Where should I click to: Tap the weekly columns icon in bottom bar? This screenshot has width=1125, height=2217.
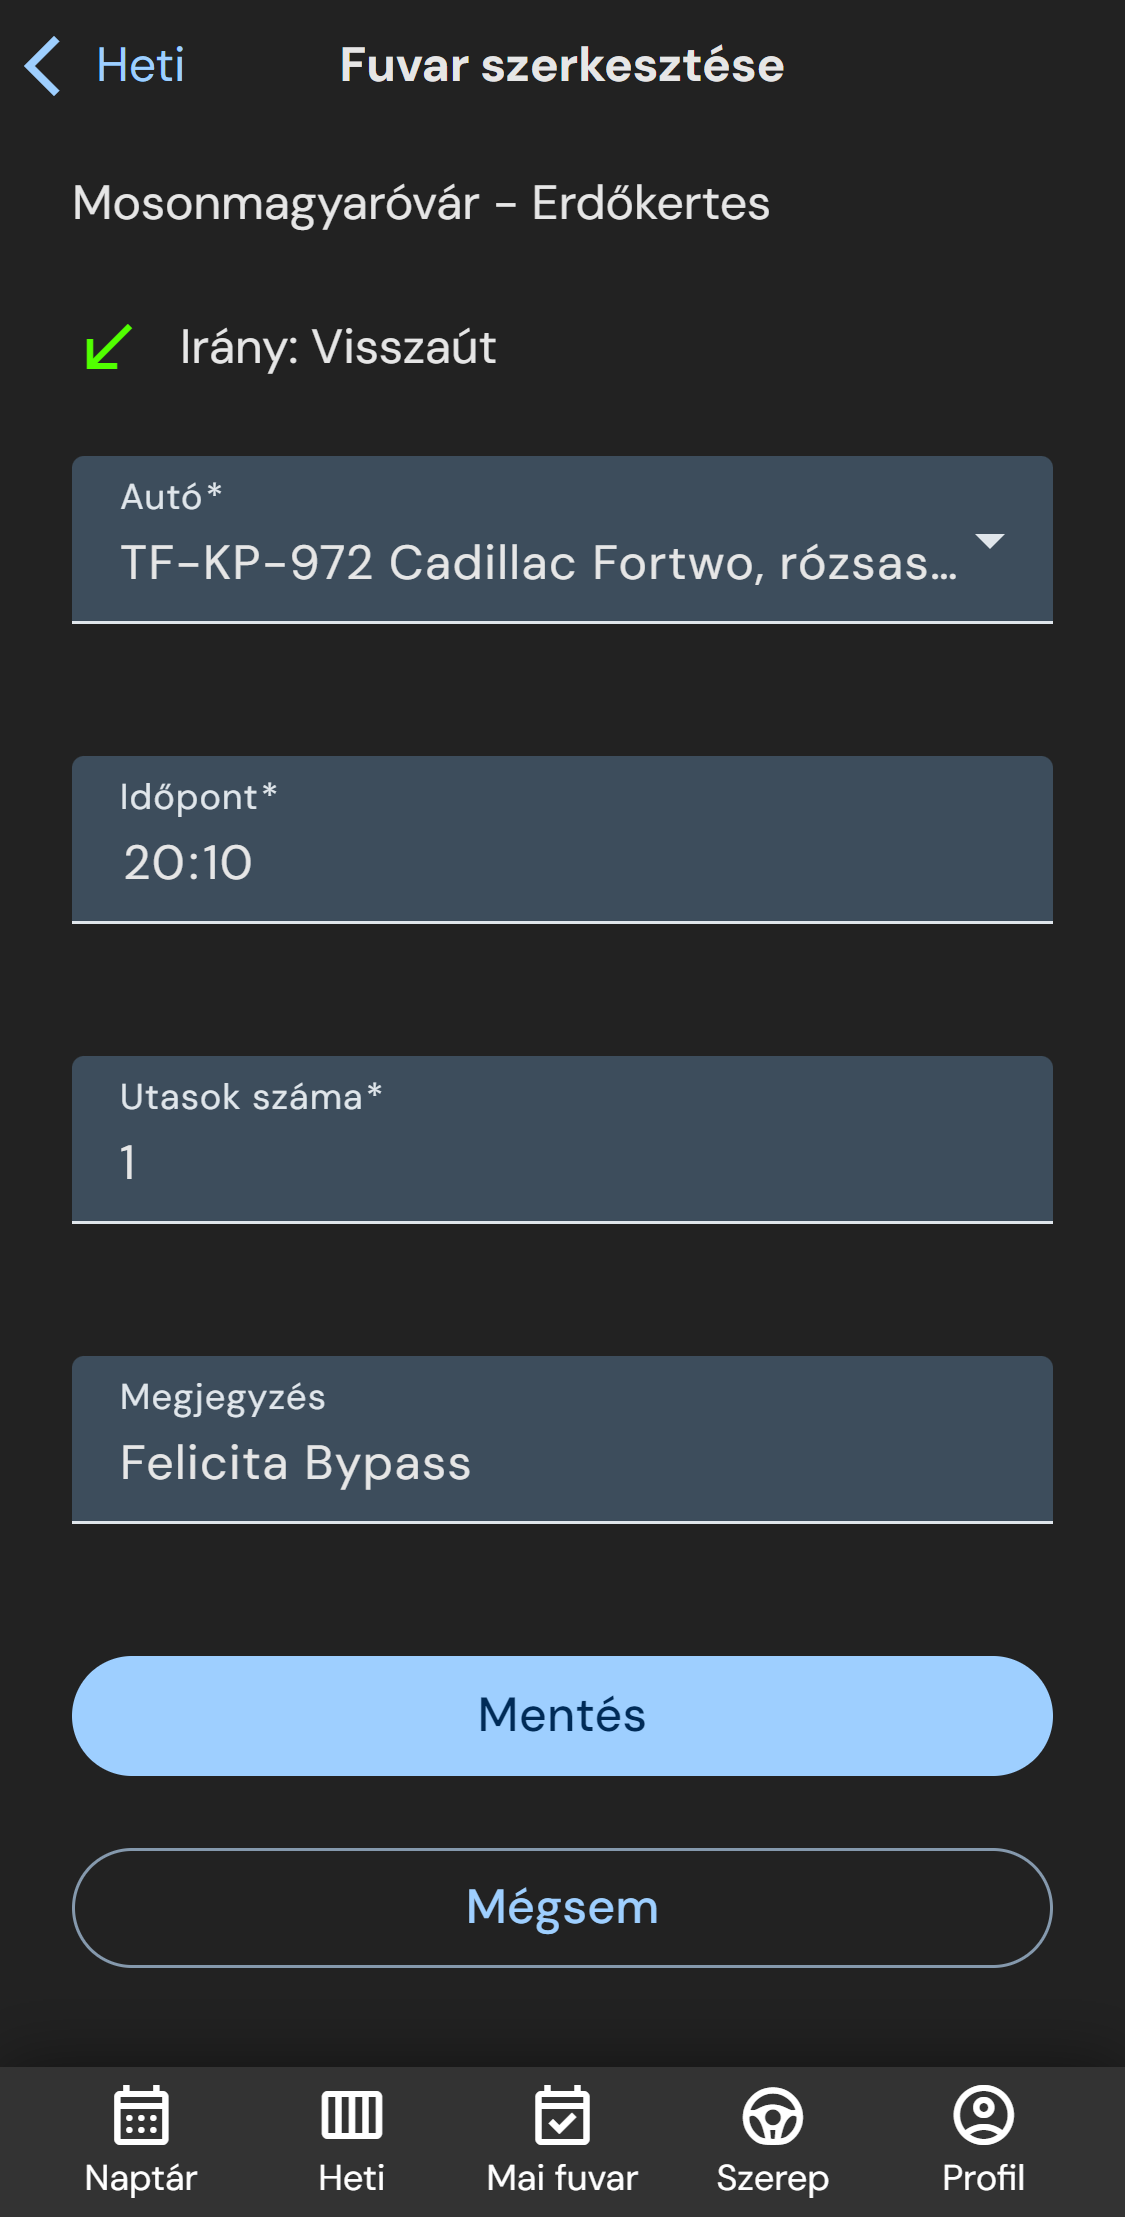[x=351, y=2115]
